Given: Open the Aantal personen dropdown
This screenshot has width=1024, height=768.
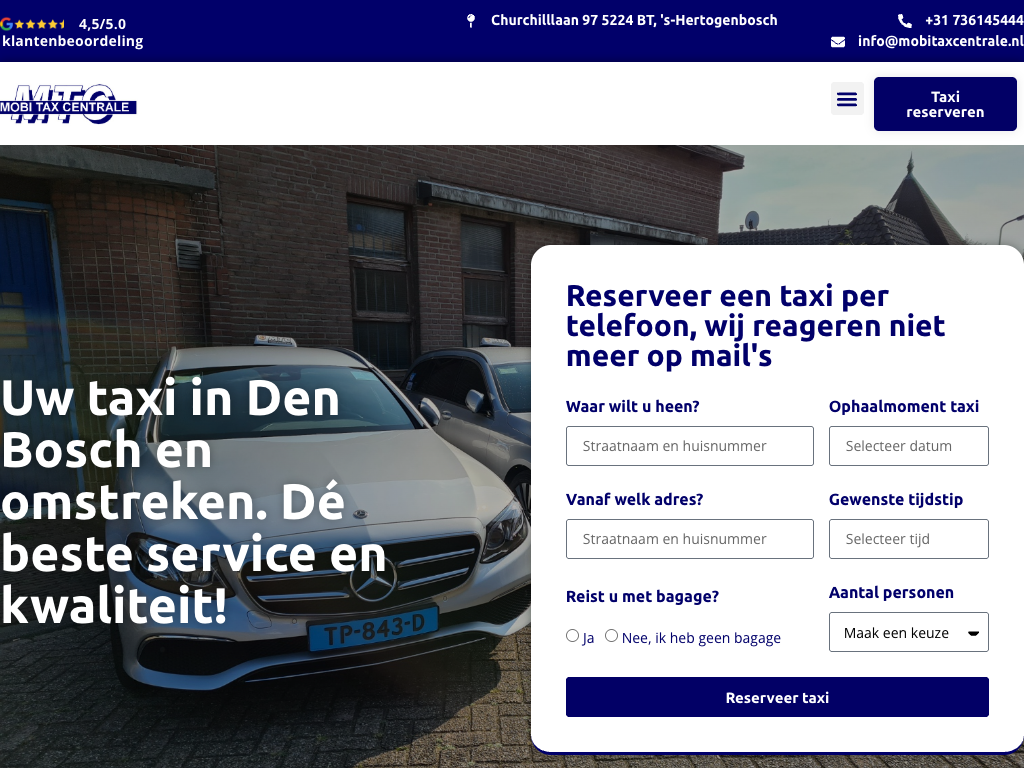Looking at the screenshot, I should [908, 632].
